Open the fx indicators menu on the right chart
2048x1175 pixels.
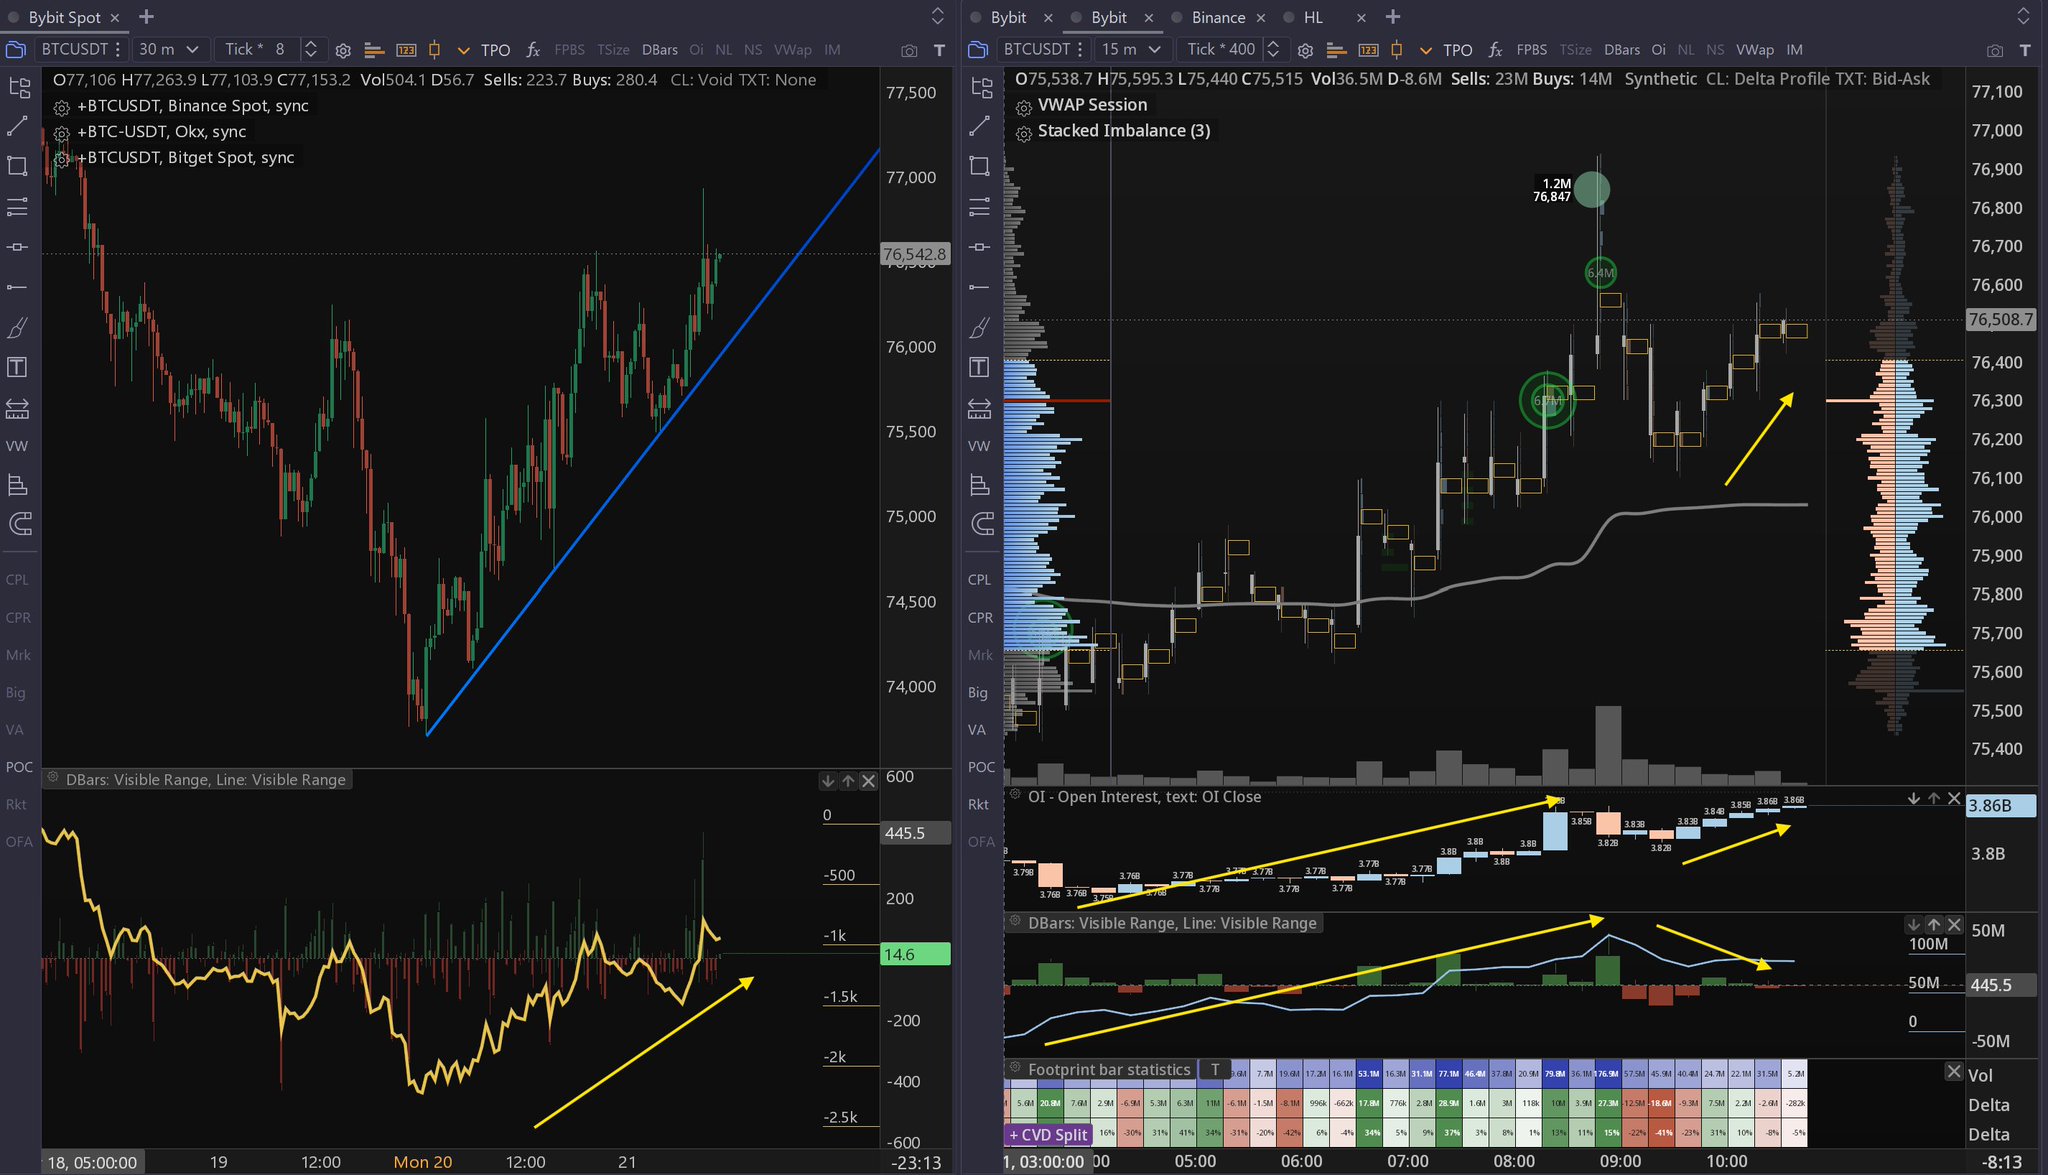coord(1495,50)
